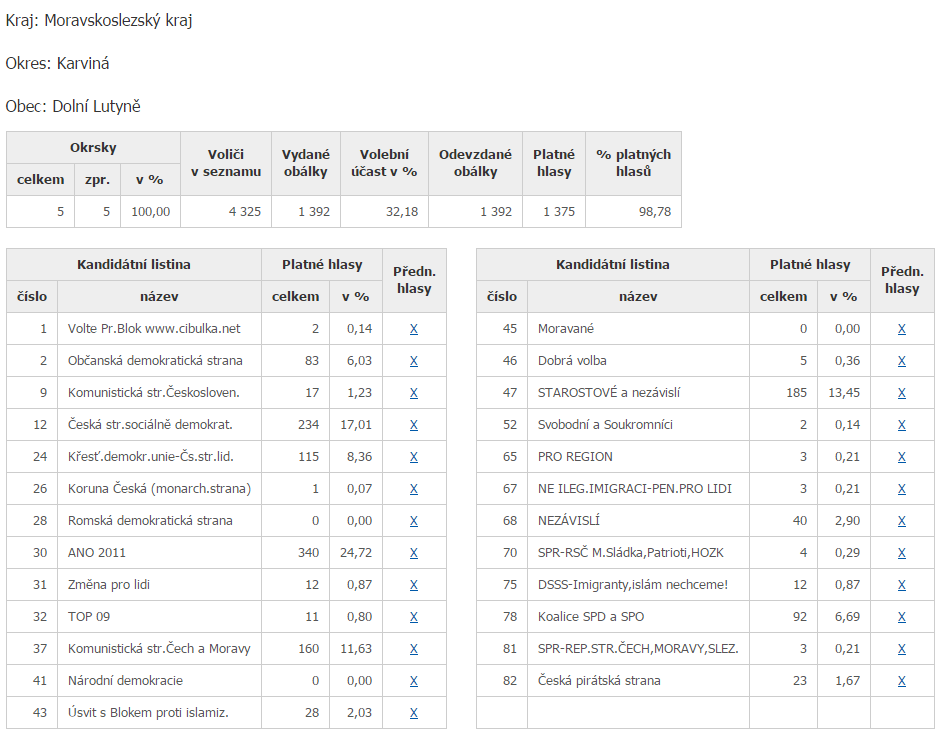Click X link for Česká str.sociálně demokrat.
This screenshot has width=940, height=734.
(413, 425)
